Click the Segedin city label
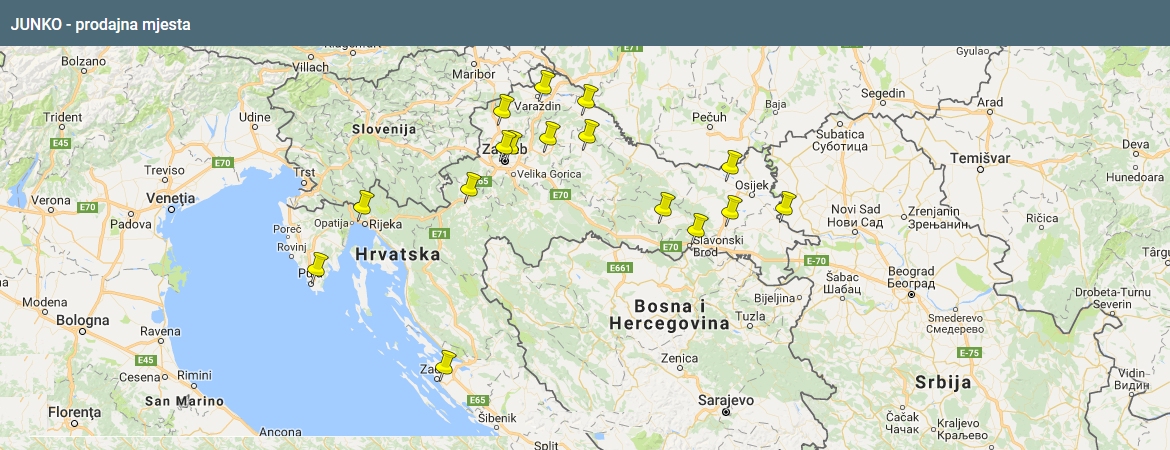The image size is (1170, 450). click(x=883, y=93)
